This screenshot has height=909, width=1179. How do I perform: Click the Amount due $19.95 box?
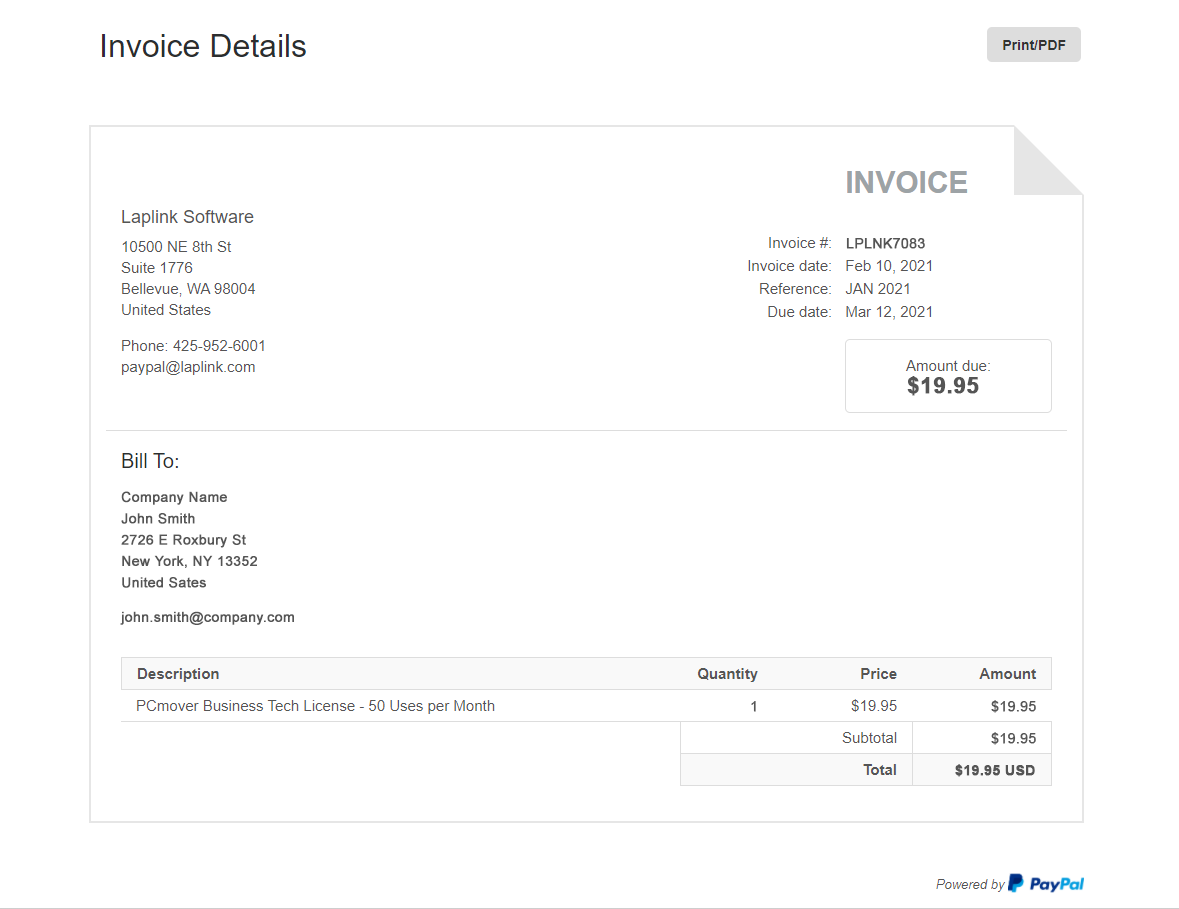948,376
